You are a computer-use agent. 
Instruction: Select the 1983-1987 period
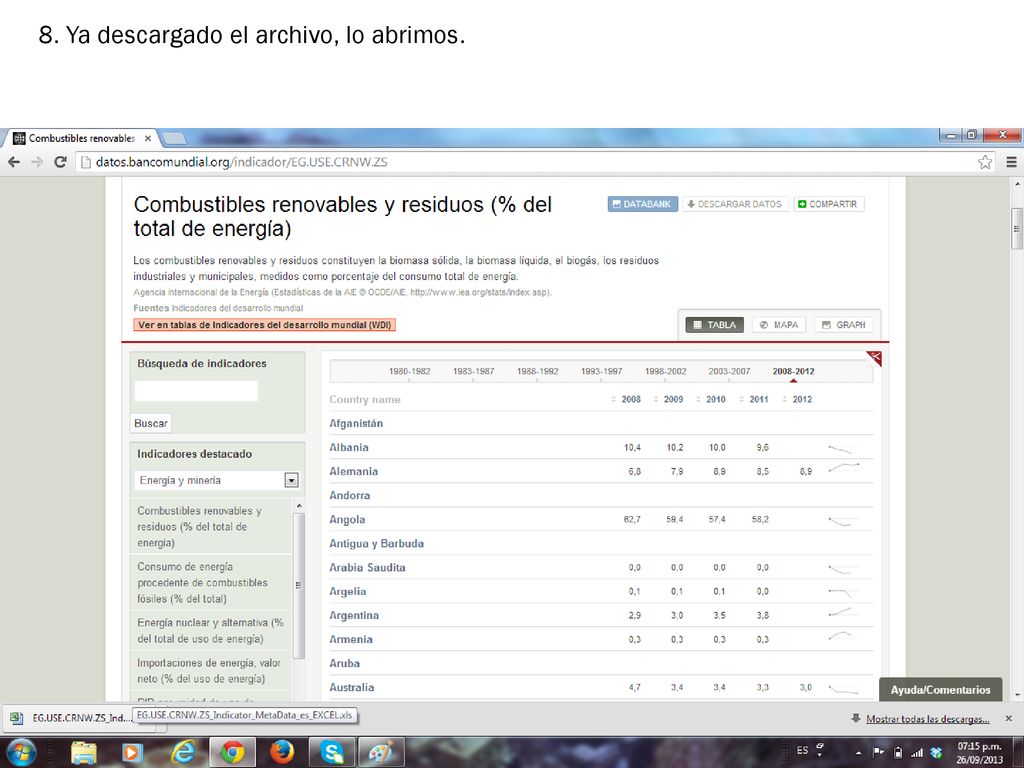pyautogui.click(x=473, y=371)
